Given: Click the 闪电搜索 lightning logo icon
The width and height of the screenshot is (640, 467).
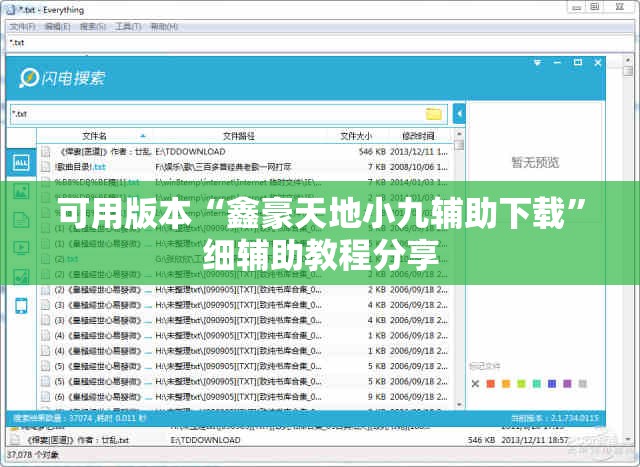Looking at the screenshot, I should [x=29, y=78].
